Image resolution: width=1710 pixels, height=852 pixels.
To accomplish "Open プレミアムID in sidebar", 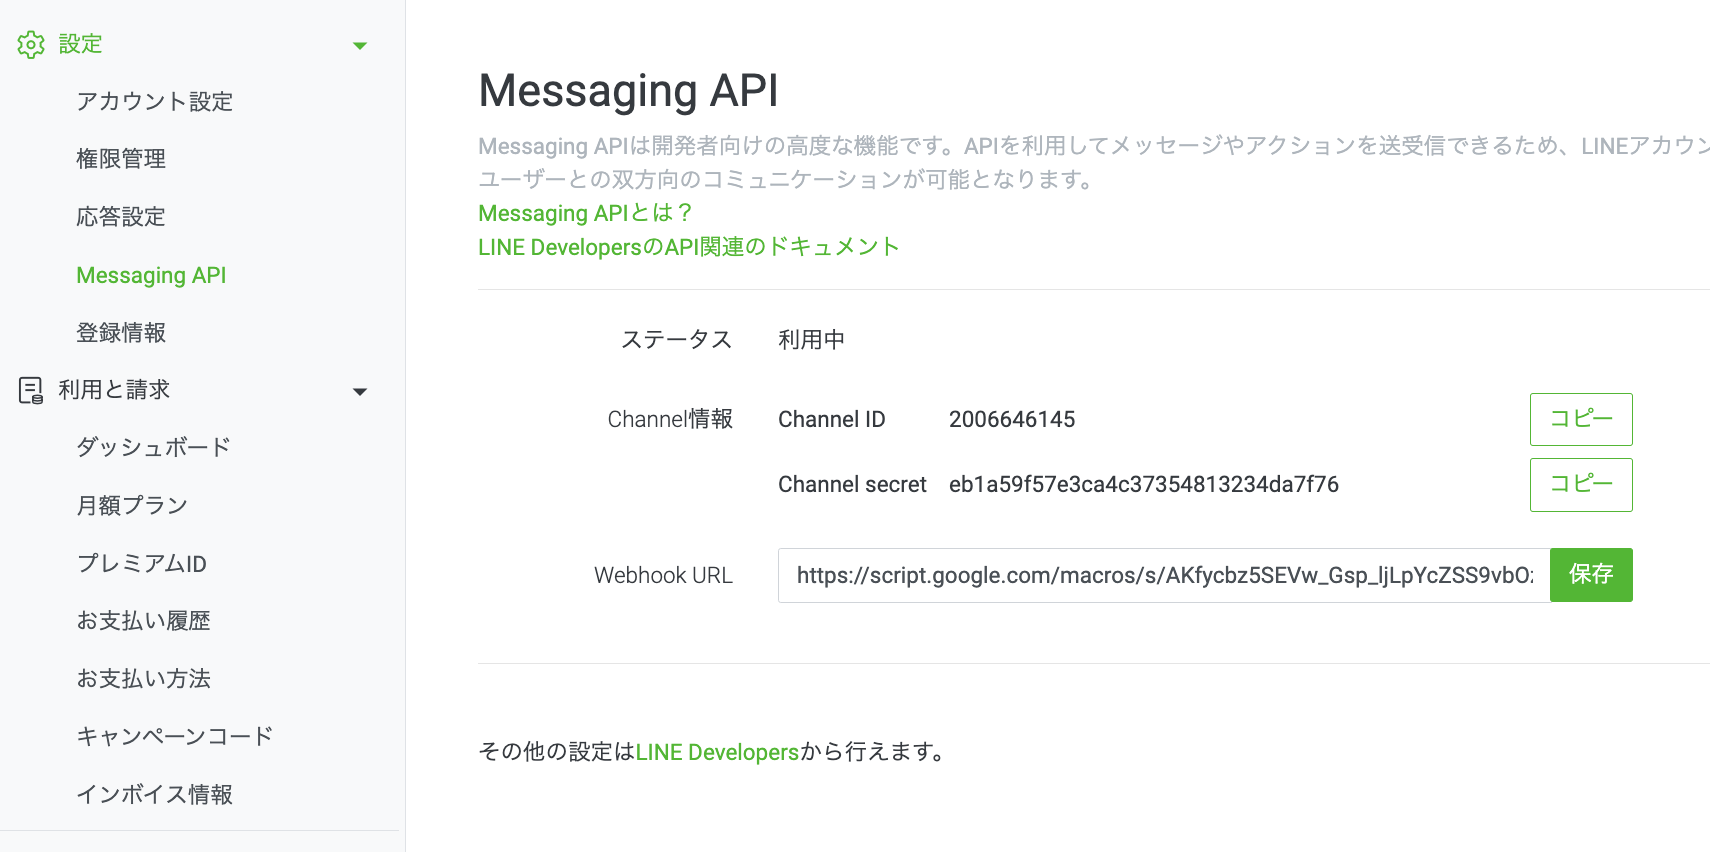I will pyautogui.click(x=142, y=563).
